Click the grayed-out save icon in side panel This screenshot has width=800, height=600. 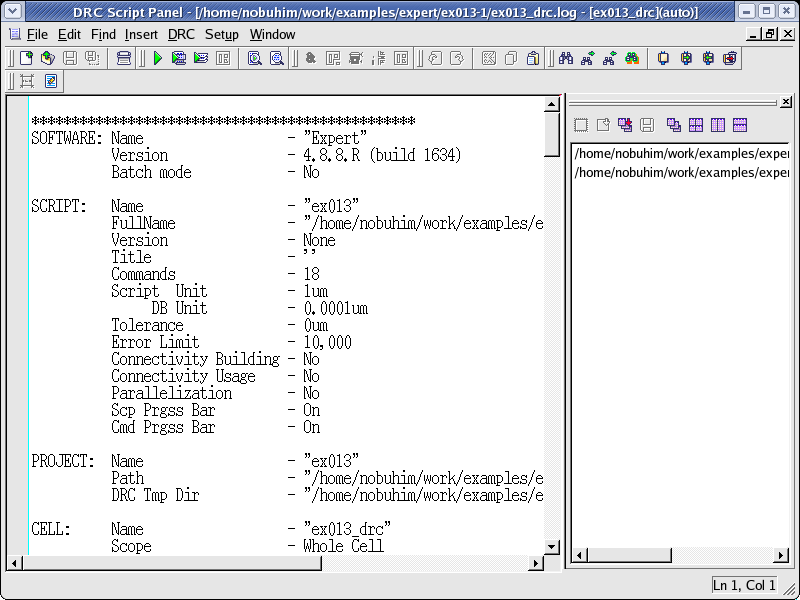647,125
